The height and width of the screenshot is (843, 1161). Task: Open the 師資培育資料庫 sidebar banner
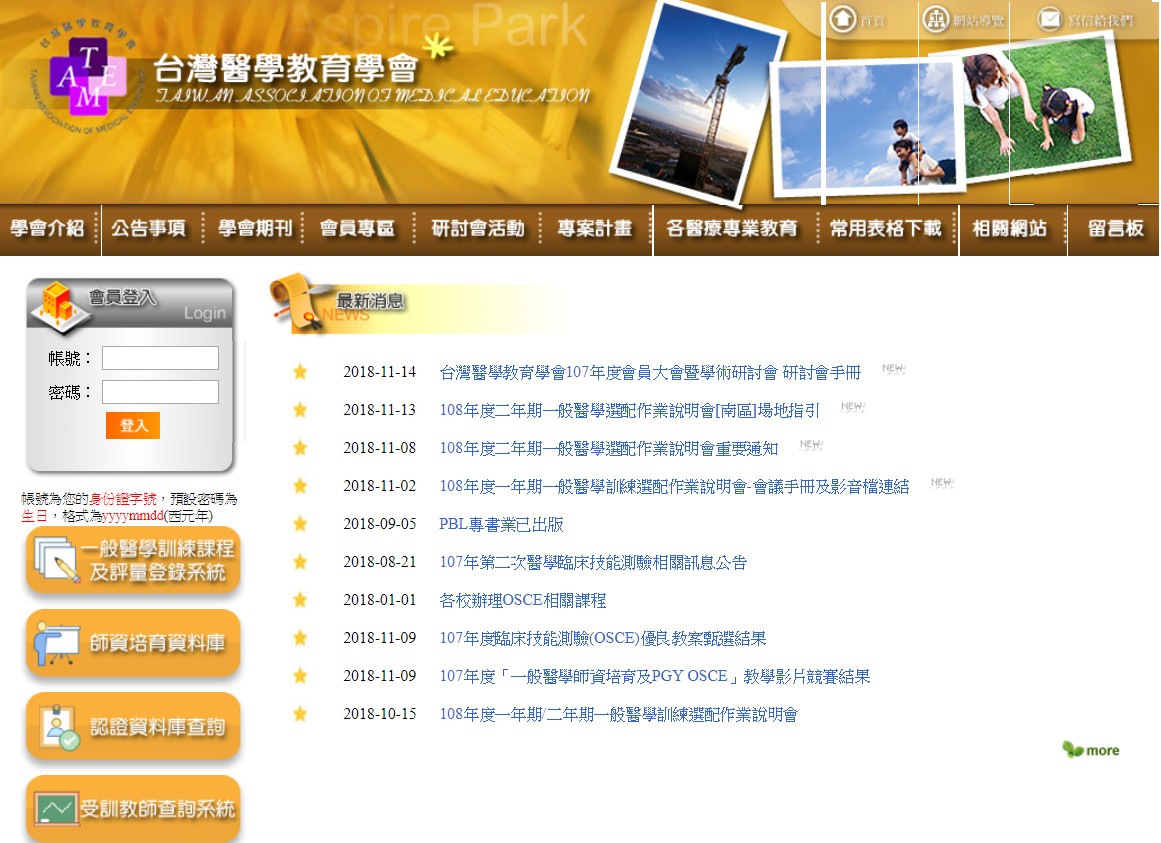tap(133, 644)
